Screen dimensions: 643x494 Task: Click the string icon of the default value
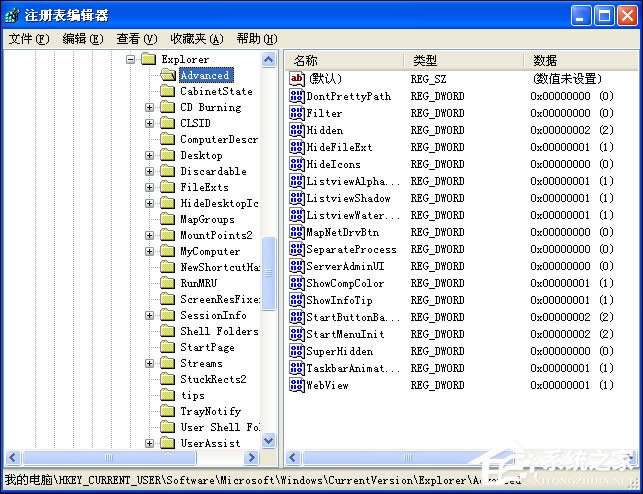pyautogui.click(x=297, y=79)
